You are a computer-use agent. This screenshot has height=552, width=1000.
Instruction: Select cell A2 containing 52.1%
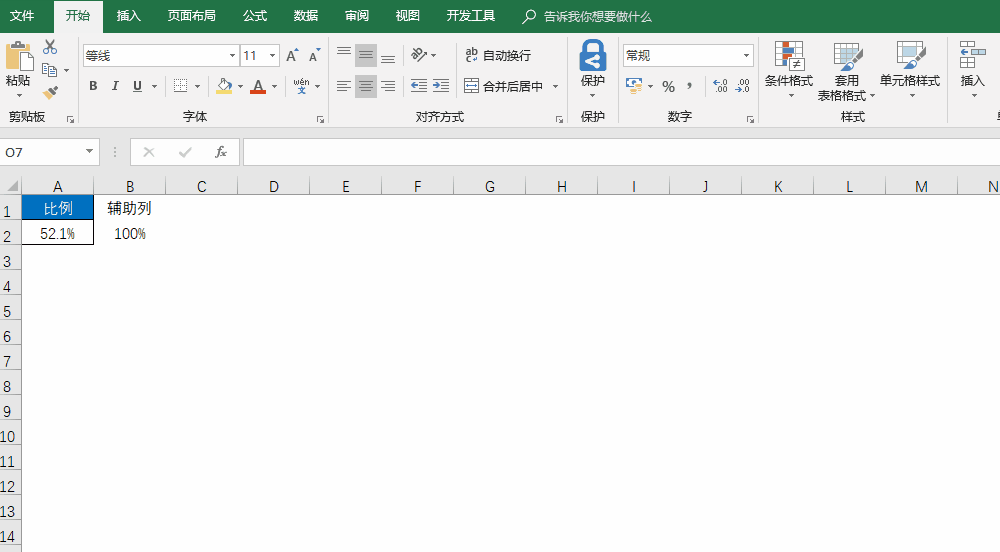coord(57,233)
